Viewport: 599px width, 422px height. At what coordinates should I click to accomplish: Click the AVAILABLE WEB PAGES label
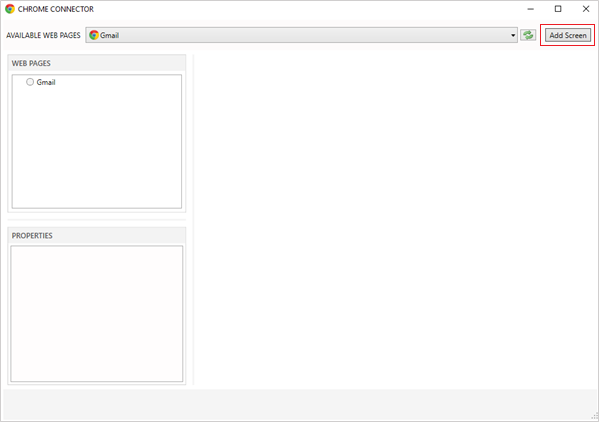click(x=43, y=35)
